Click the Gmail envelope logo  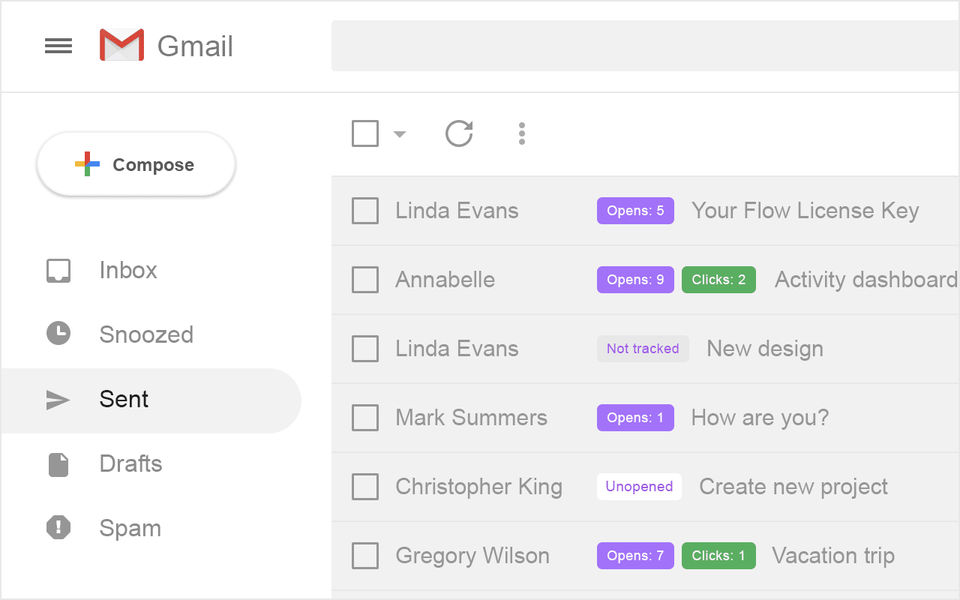(122, 46)
